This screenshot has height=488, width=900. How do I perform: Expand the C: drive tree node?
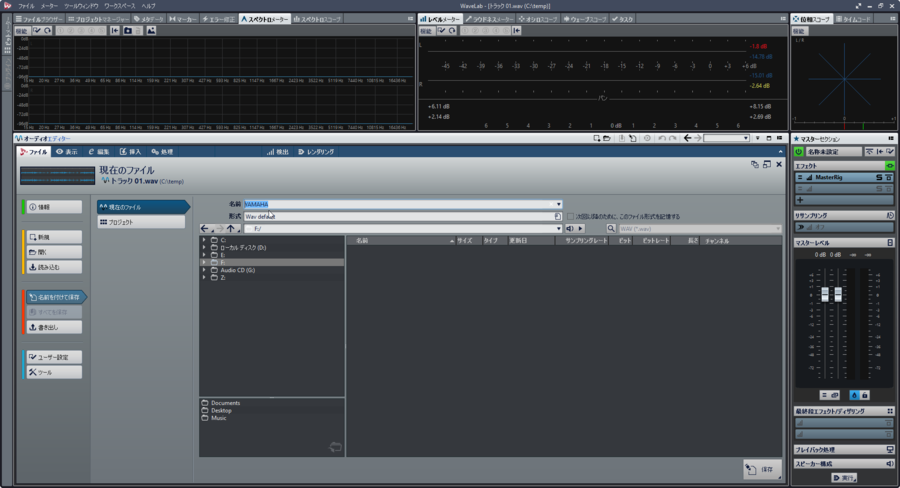point(204,240)
